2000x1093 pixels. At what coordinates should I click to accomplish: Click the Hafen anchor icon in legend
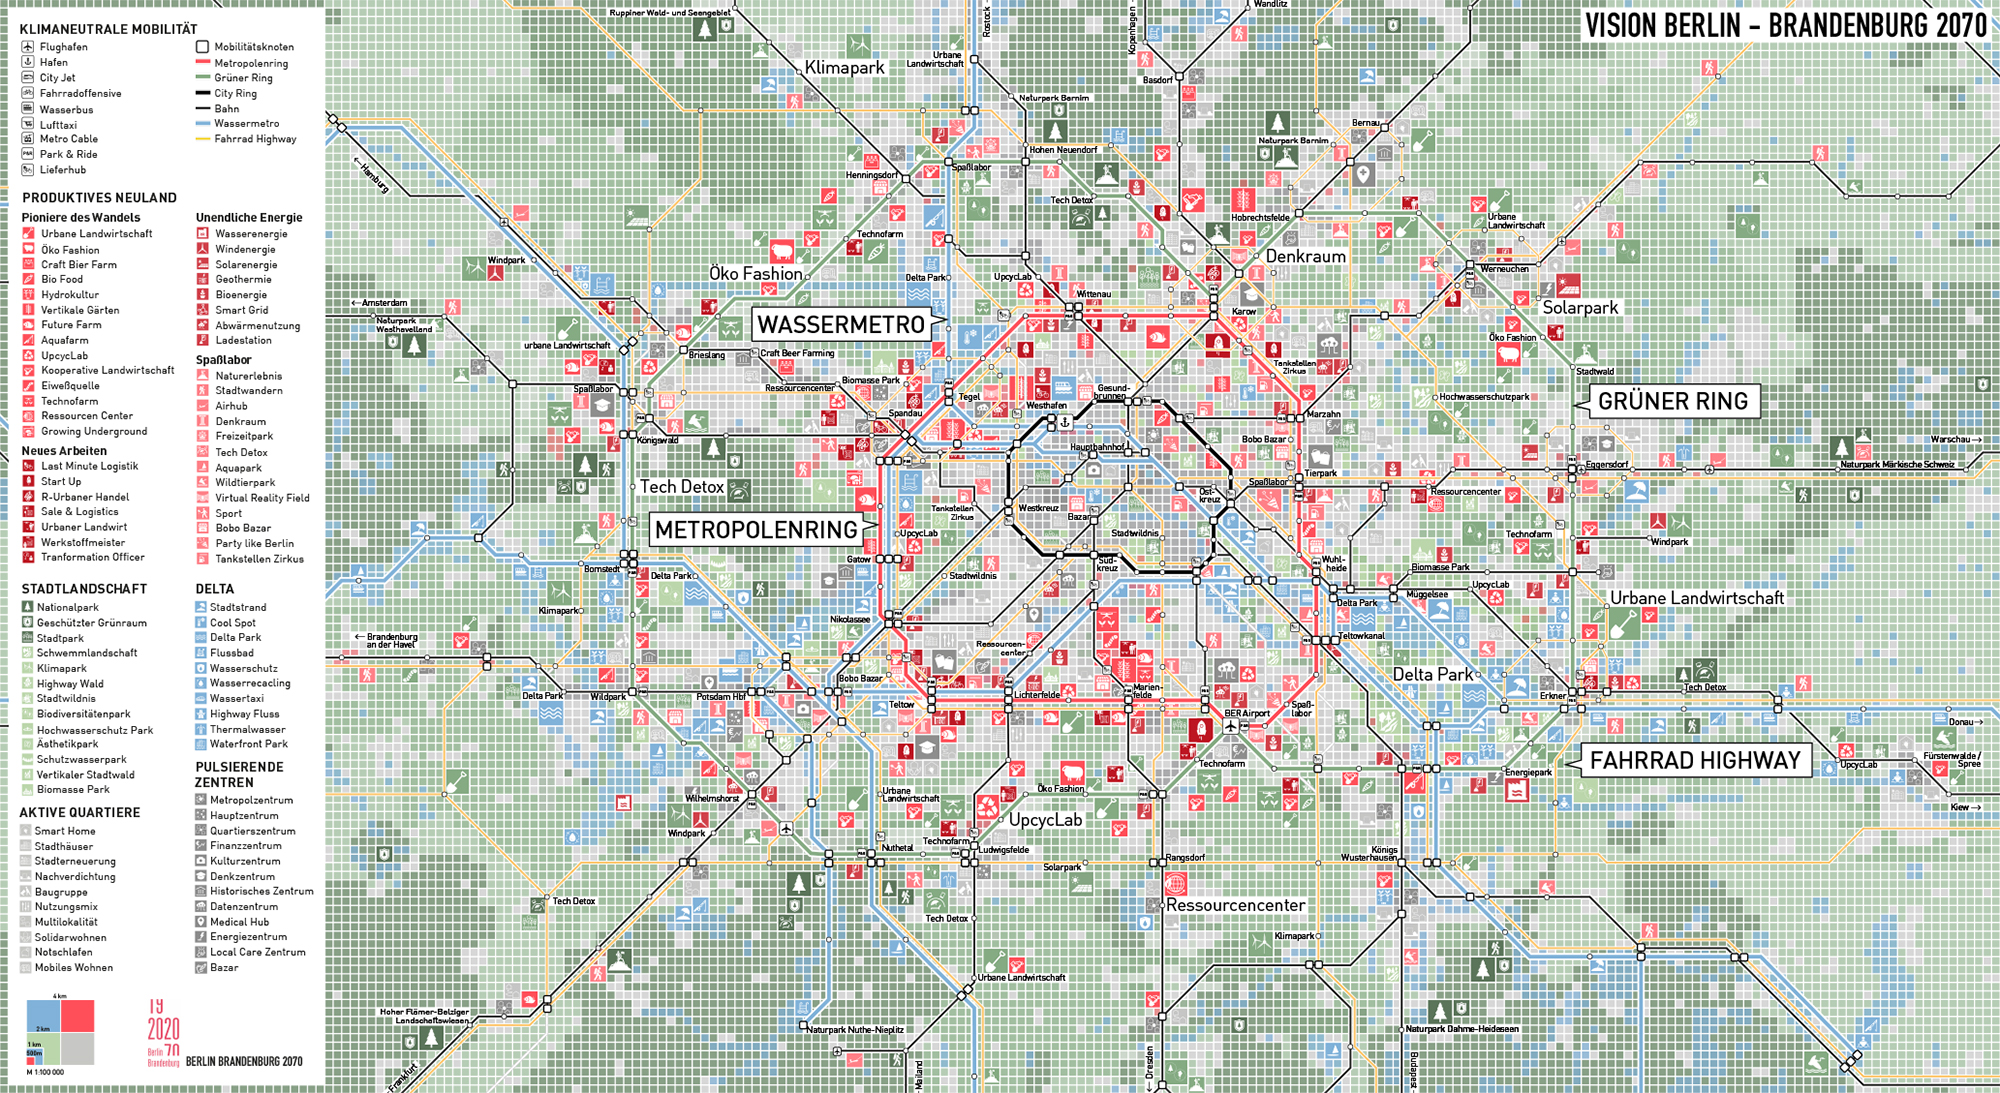pyautogui.click(x=28, y=62)
